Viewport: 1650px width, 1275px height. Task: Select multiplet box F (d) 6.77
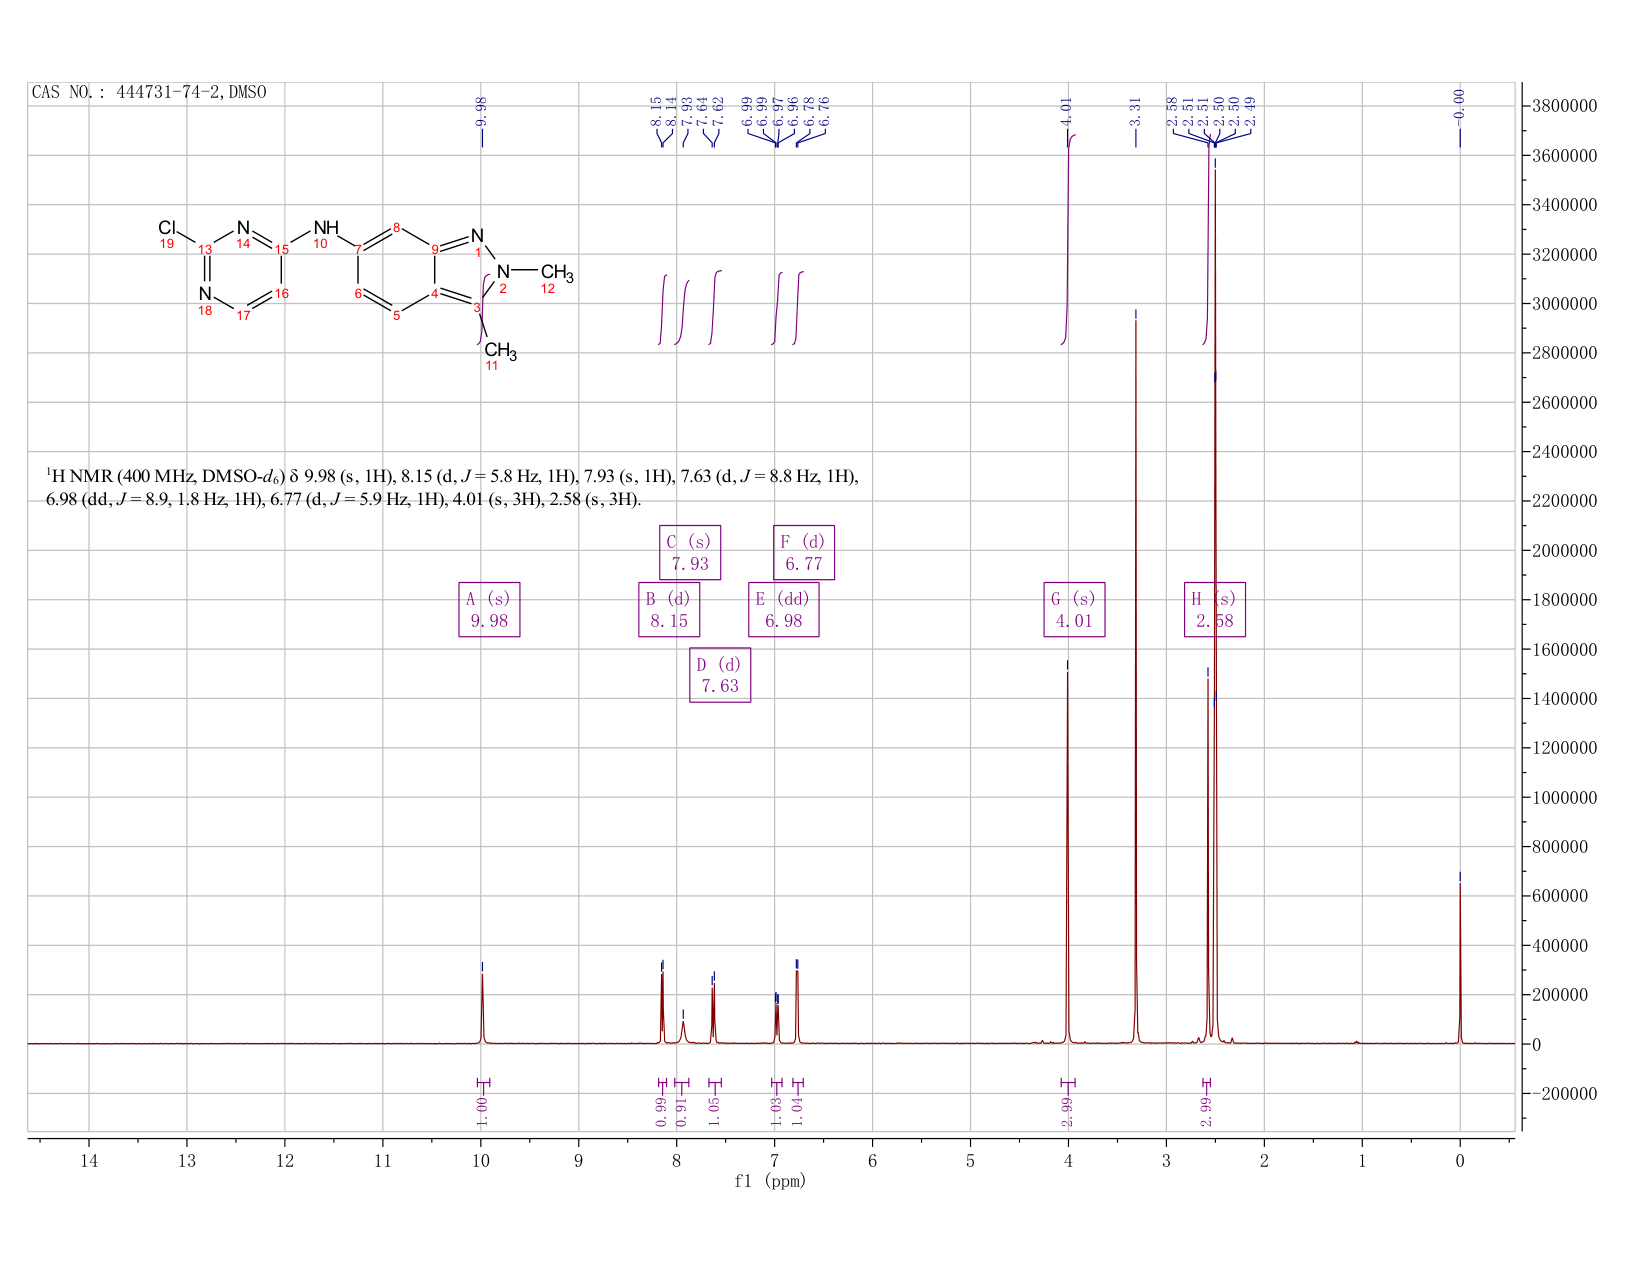tap(804, 552)
